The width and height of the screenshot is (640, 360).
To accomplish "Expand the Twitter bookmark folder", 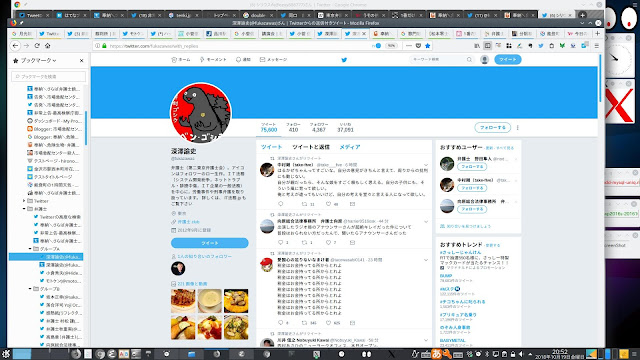I will [24, 201].
